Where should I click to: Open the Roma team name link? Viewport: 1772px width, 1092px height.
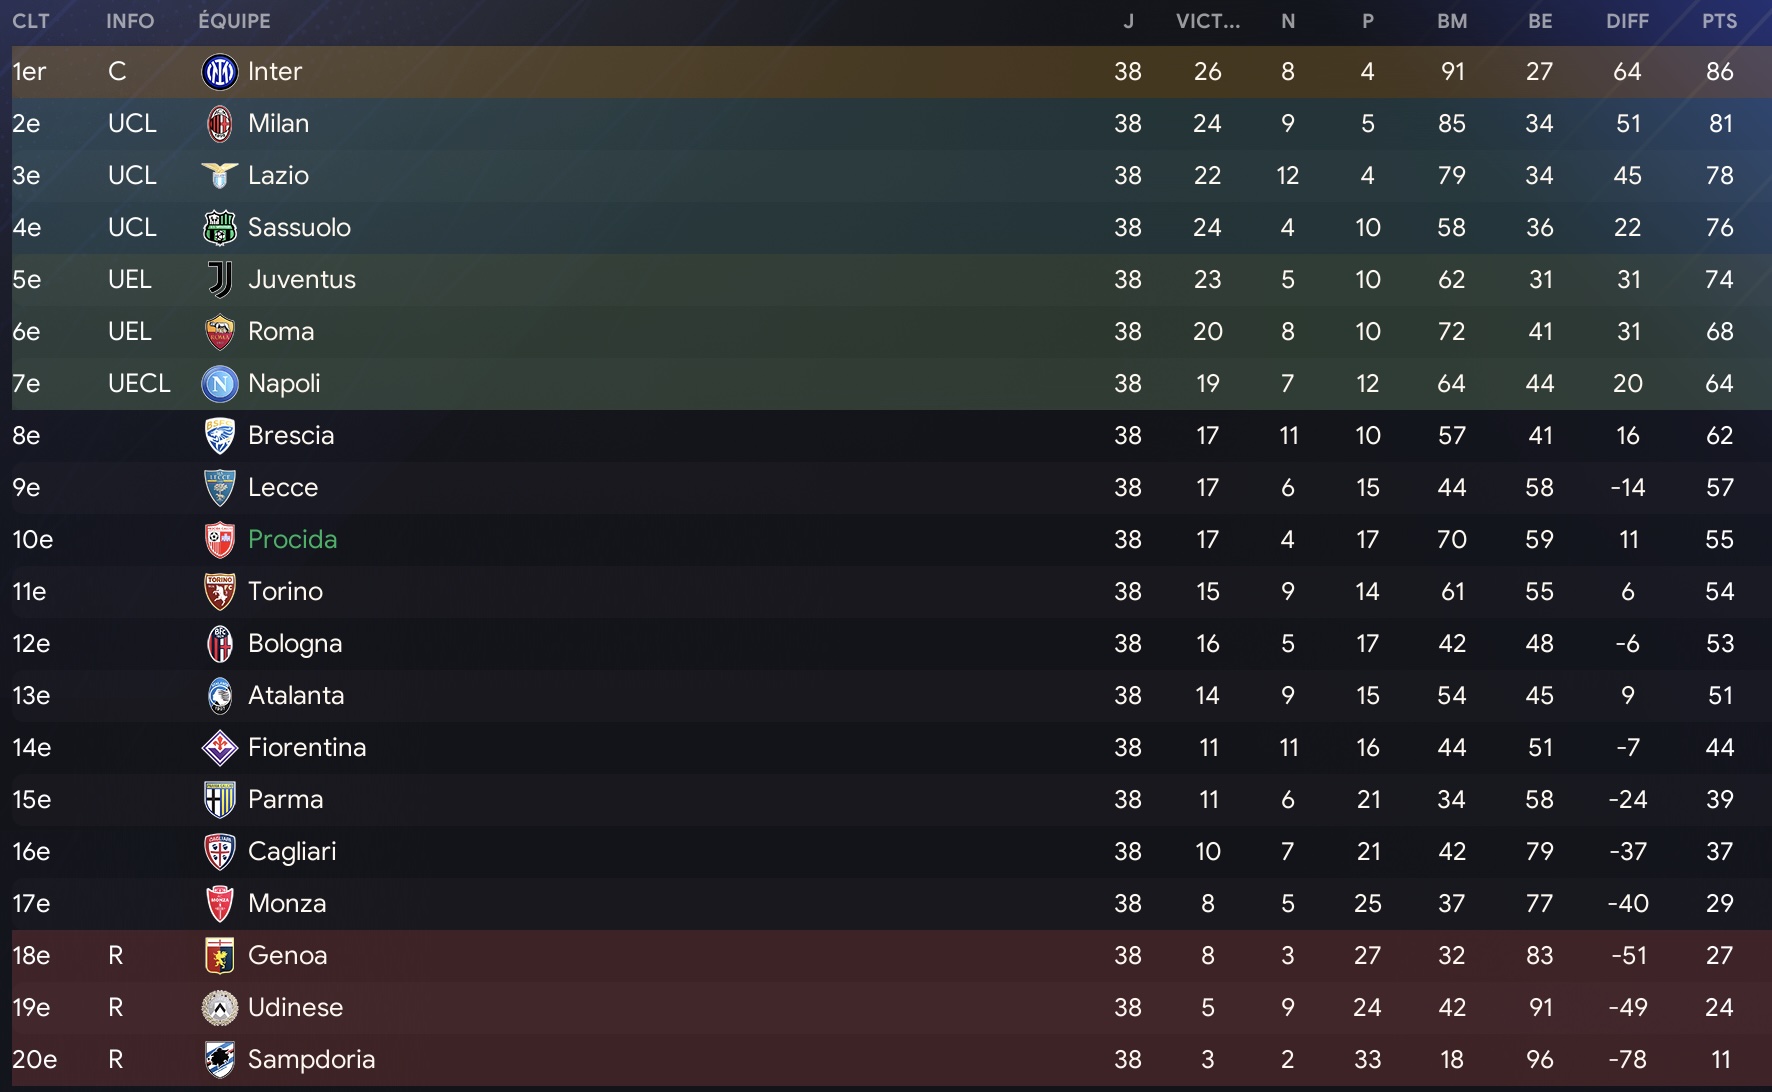click(281, 332)
